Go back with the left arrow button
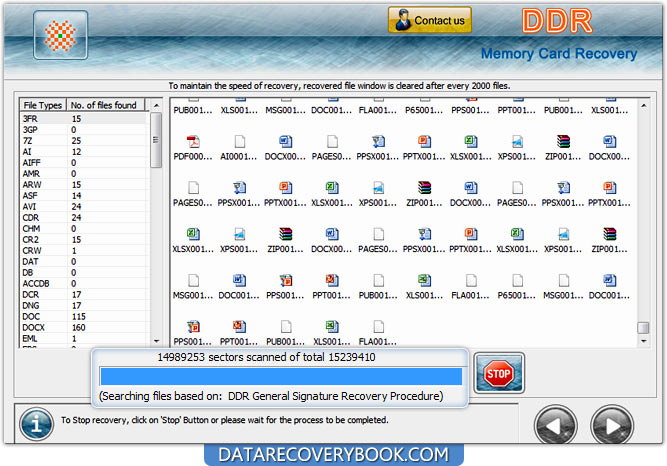This screenshot has height=466, width=667. click(555, 426)
